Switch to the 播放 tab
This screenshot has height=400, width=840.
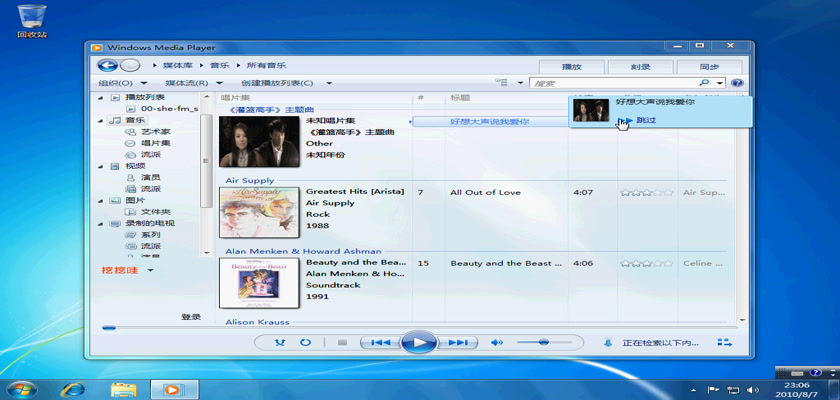[x=571, y=66]
